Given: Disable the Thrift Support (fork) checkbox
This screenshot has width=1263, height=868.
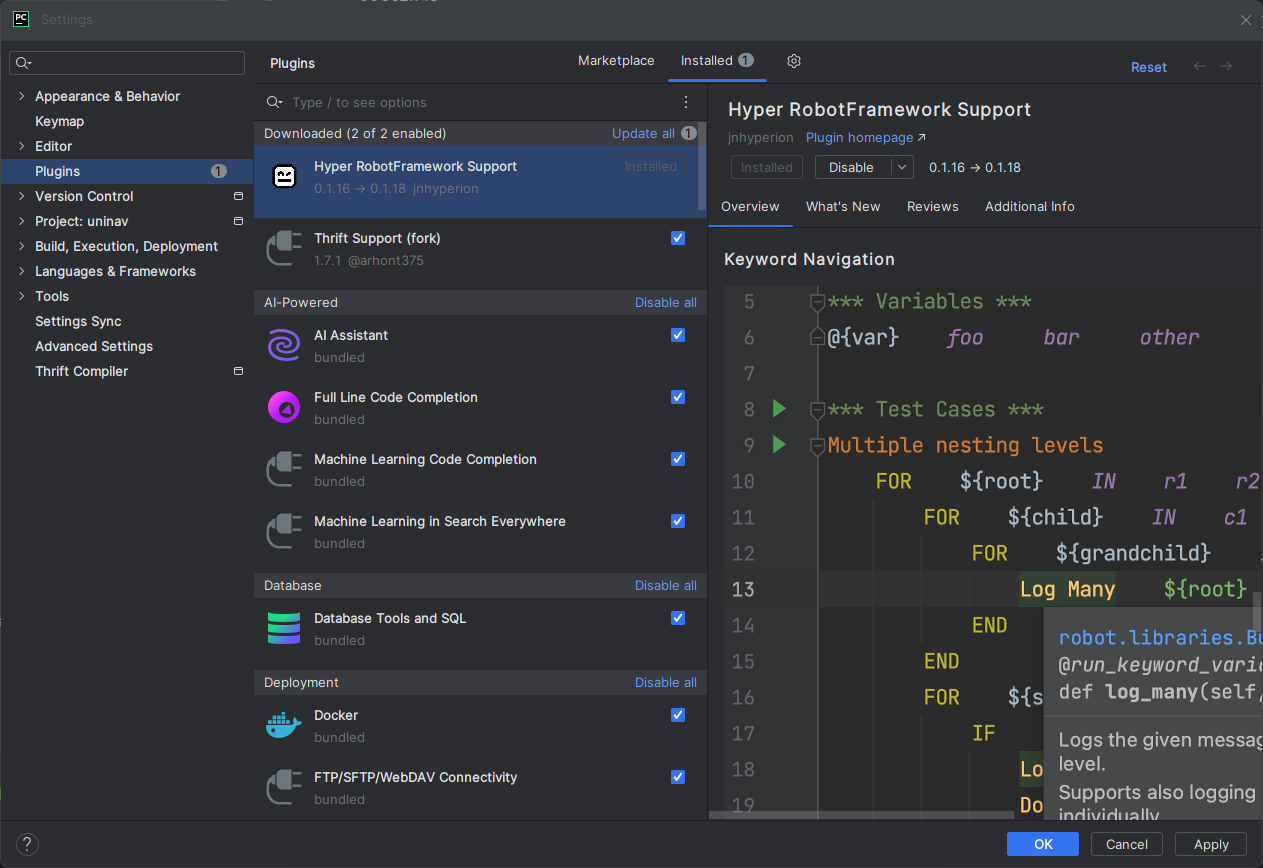Looking at the screenshot, I should point(678,238).
